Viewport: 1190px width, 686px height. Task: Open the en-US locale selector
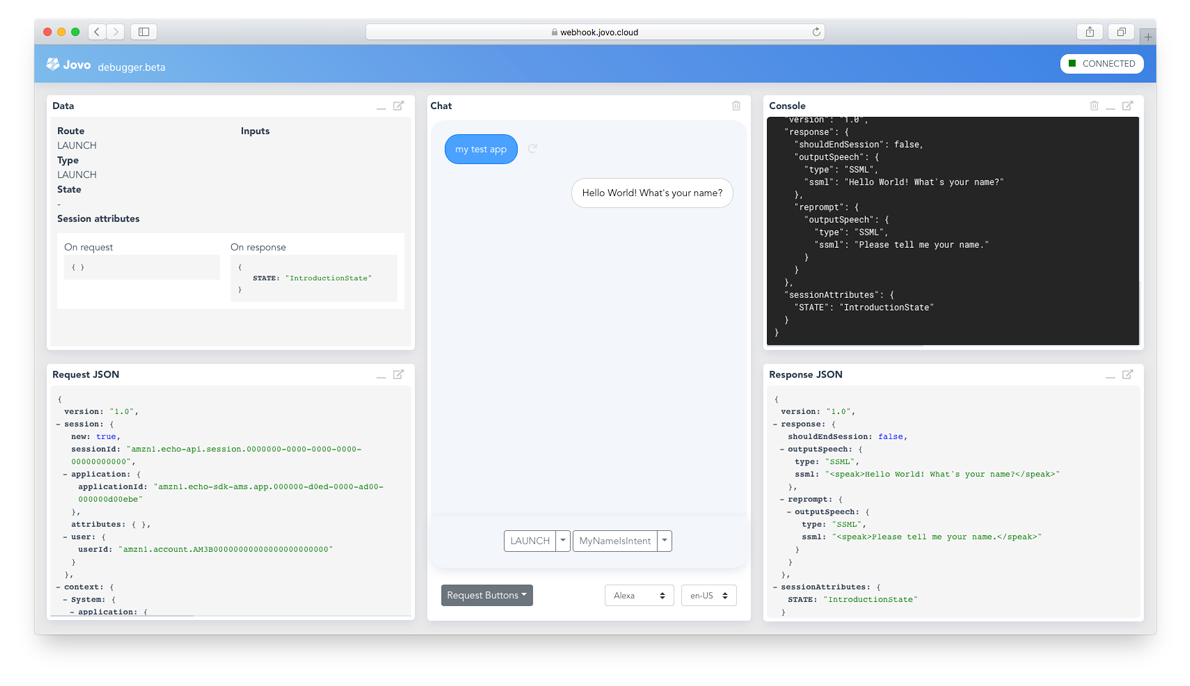tap(709, 596)
